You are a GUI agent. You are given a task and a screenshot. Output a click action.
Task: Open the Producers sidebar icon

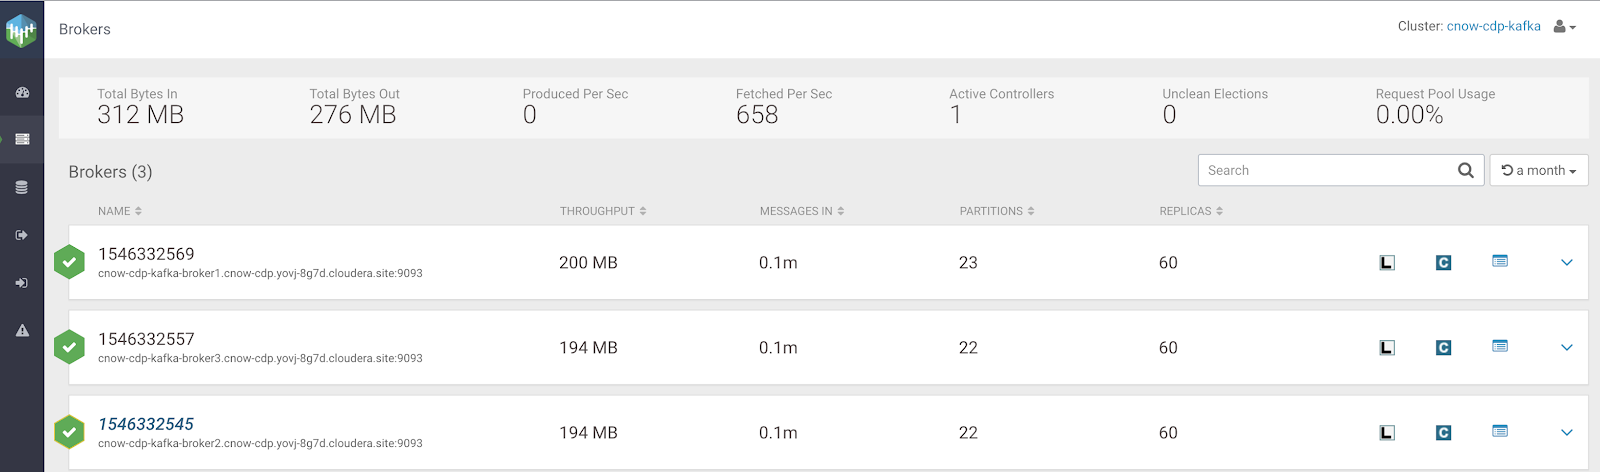tap(22, 235)
